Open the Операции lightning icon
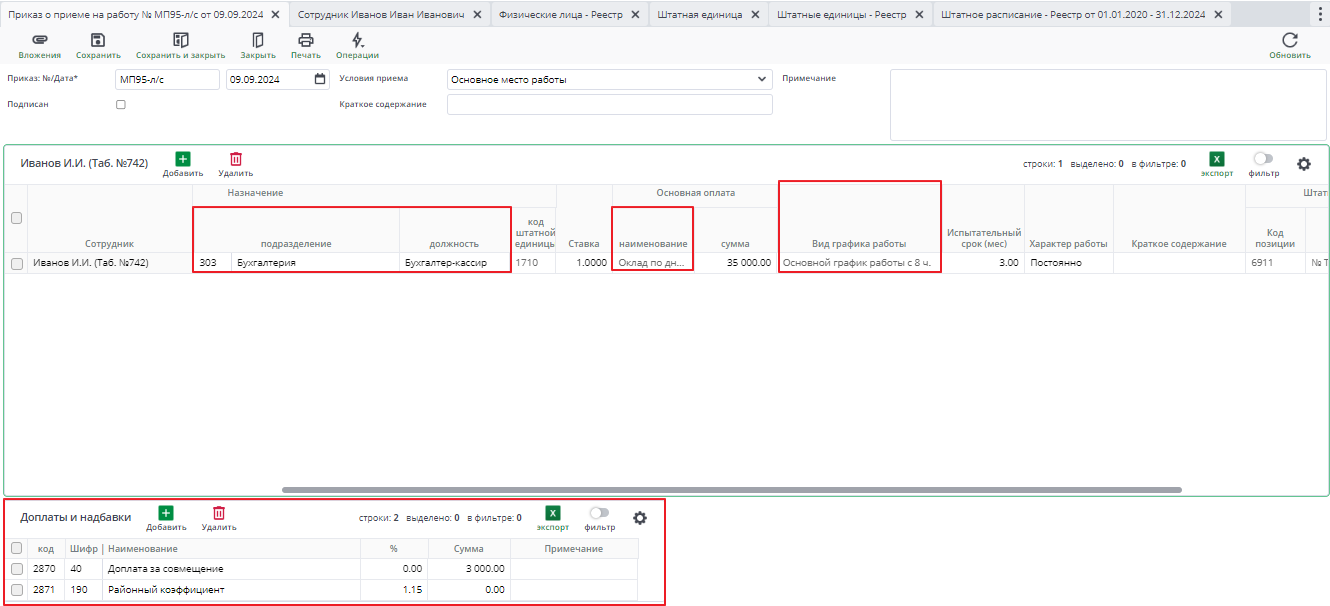 [357, 40]
